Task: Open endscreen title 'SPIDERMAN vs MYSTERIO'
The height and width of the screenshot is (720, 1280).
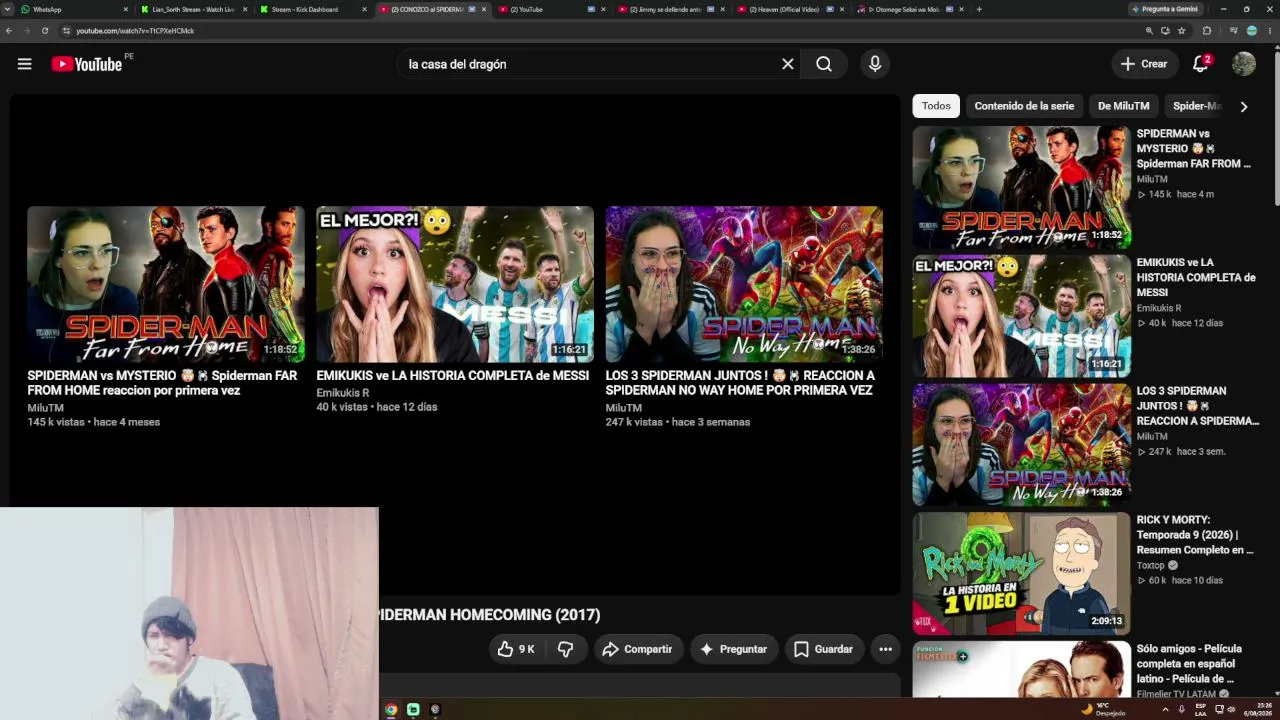Action: click(x=162, y=383)
